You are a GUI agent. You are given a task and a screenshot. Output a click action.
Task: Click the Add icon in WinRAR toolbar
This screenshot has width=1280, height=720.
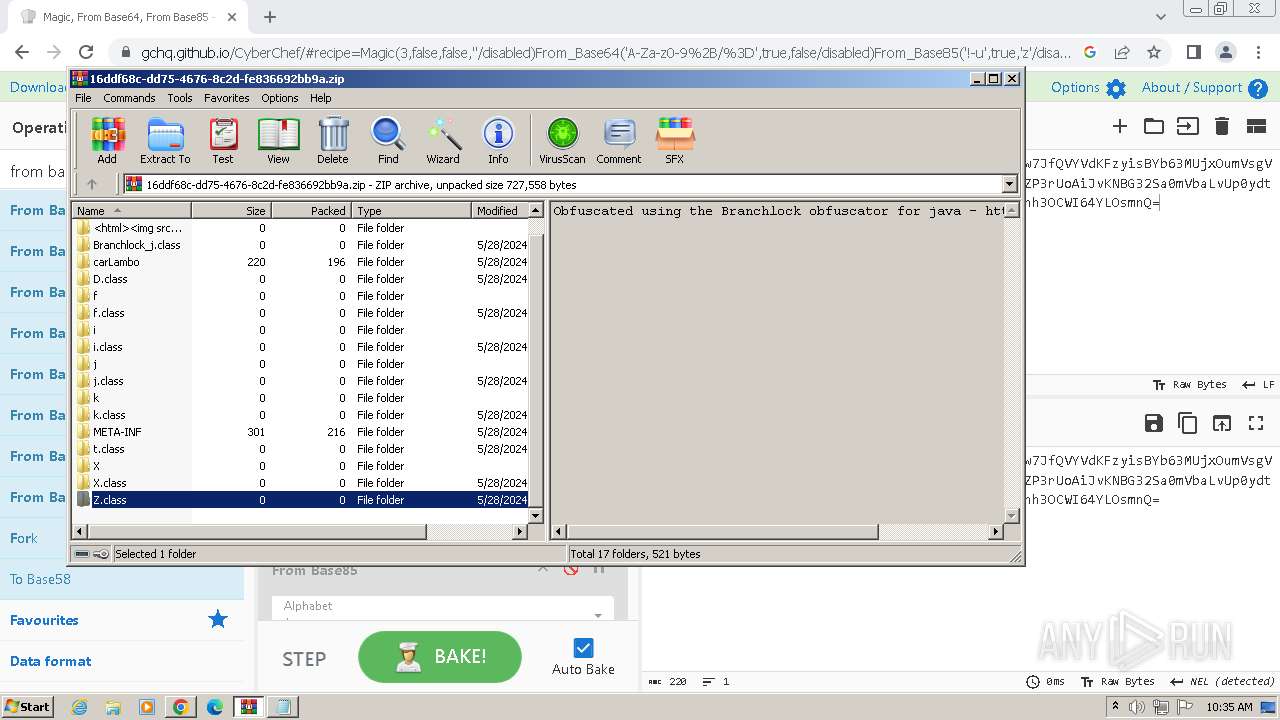tap(107, 140)
